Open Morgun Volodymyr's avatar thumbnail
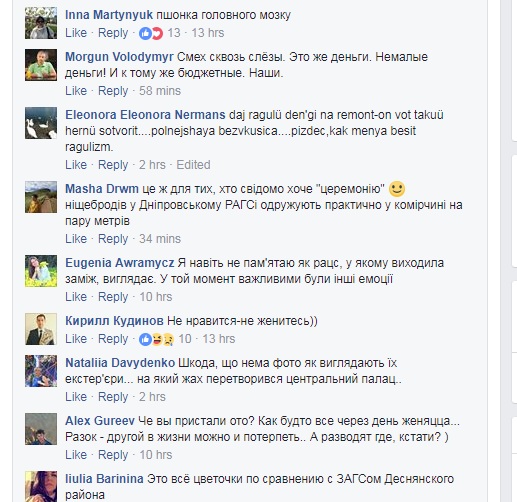 (41, 65)
